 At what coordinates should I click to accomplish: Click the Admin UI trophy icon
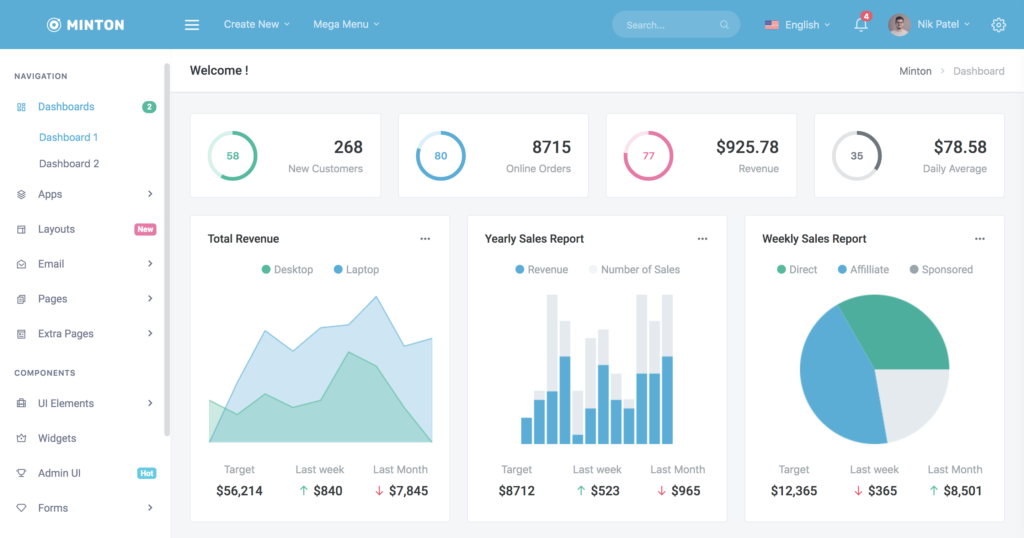click(x=22, y=473)
